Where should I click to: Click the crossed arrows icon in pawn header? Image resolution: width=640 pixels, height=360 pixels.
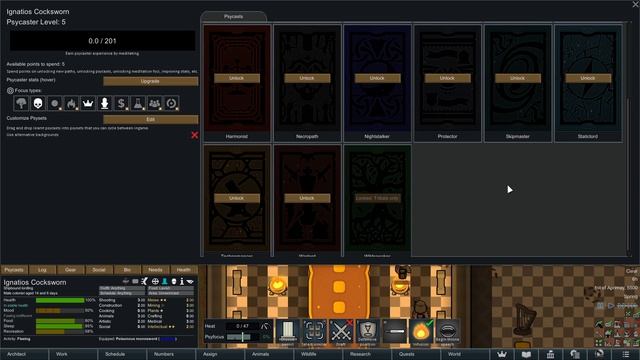click(x=144, y=281)
